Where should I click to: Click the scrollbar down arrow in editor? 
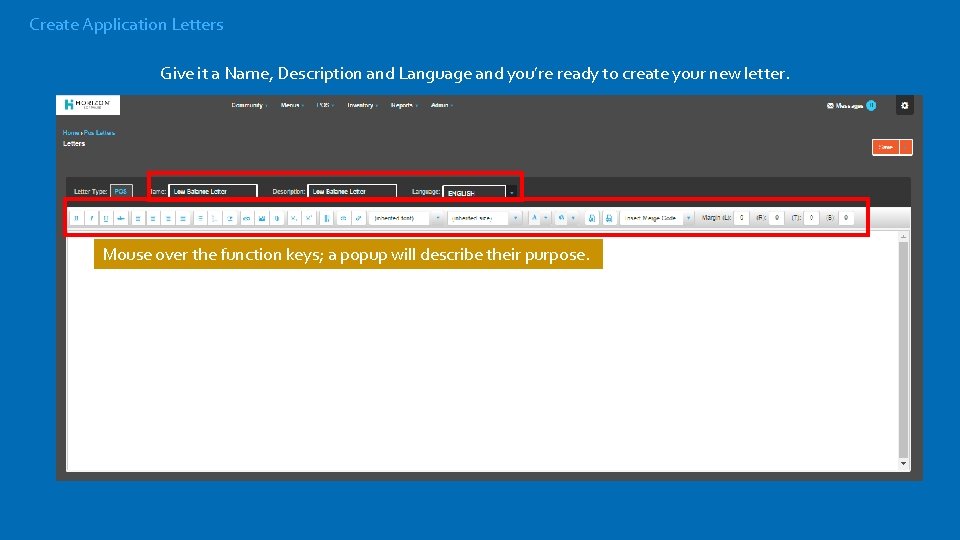(904, 463)
